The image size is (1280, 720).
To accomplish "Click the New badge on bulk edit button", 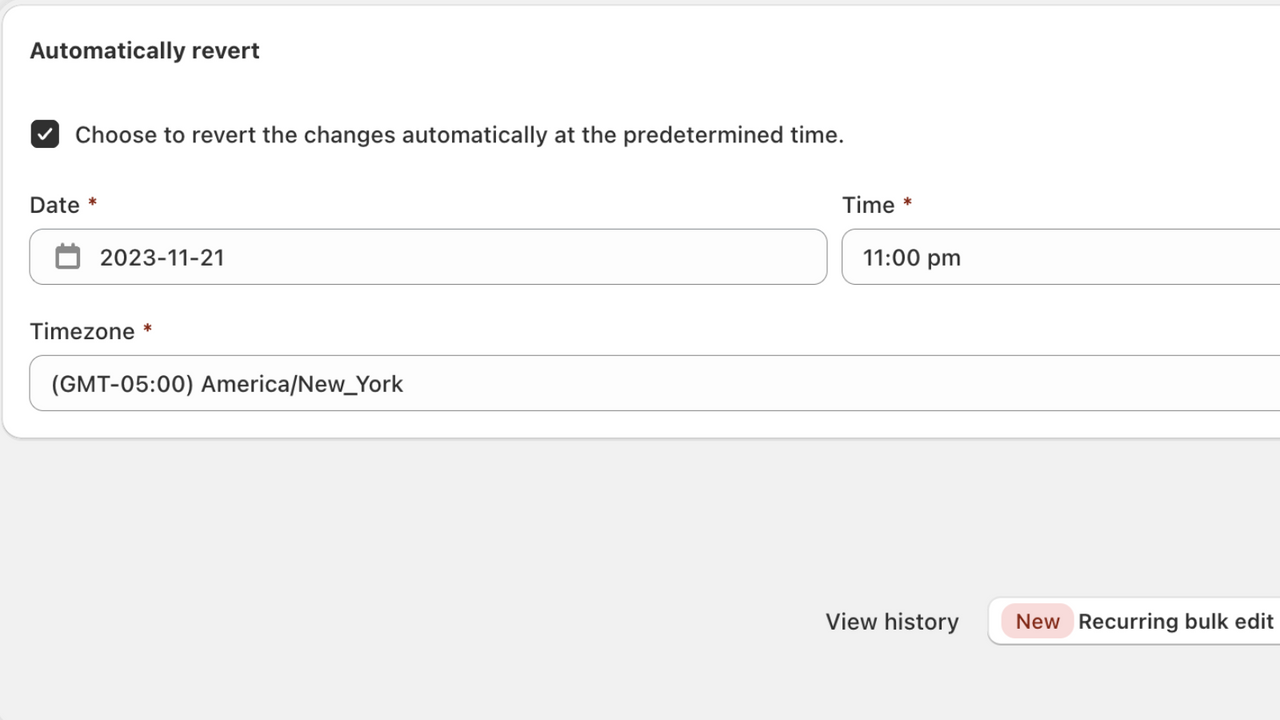I will (1037, 621).
